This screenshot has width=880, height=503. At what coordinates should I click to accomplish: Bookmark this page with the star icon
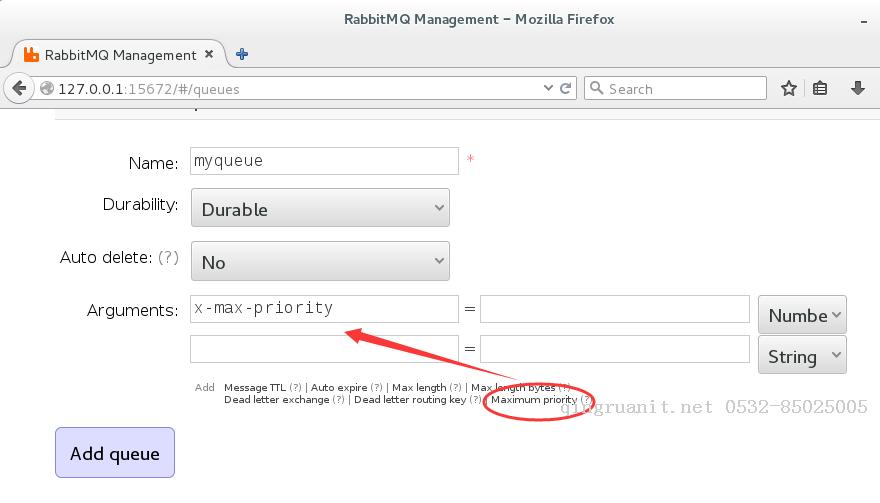click(x=788, y=88)
